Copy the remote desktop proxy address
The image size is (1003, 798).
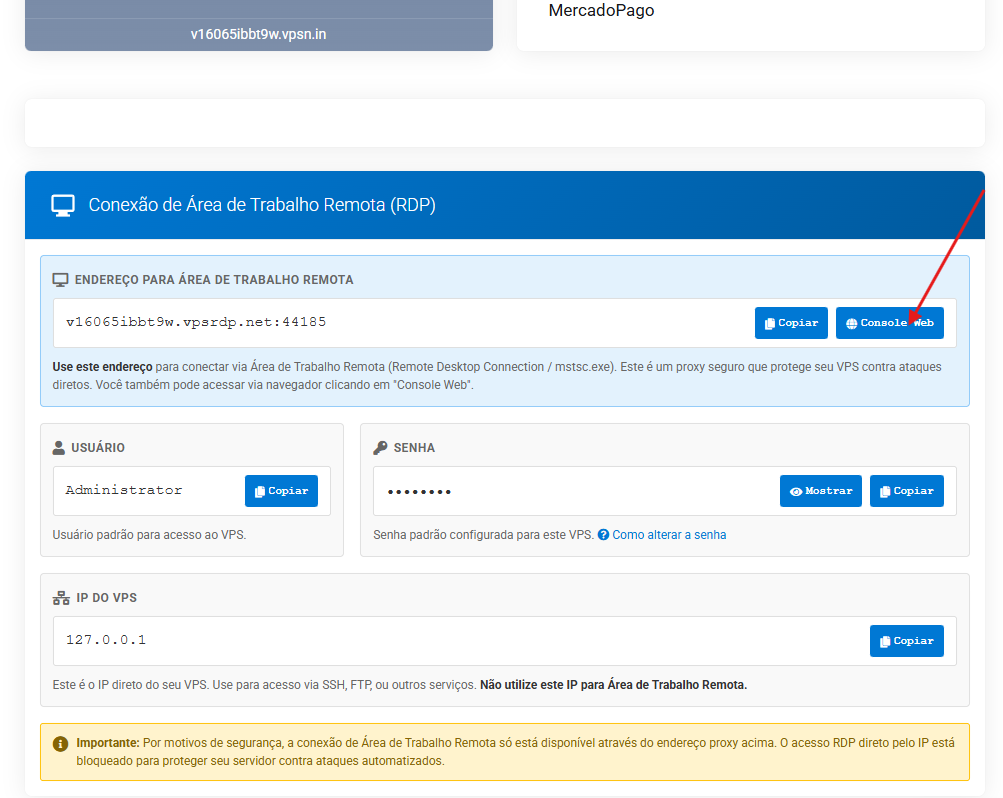click(791, 323)
